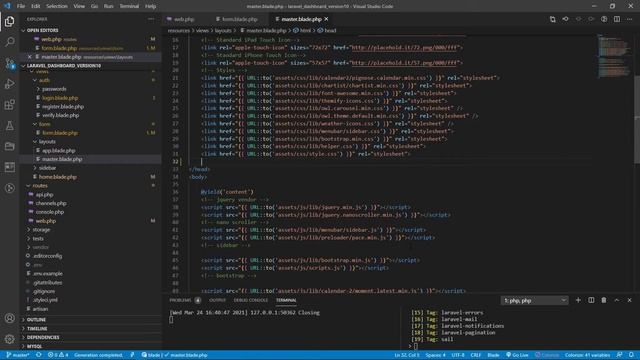The image size is (640, 360).
Task: Open app.blade.php in the layouts folder
Action: [59, 151]
